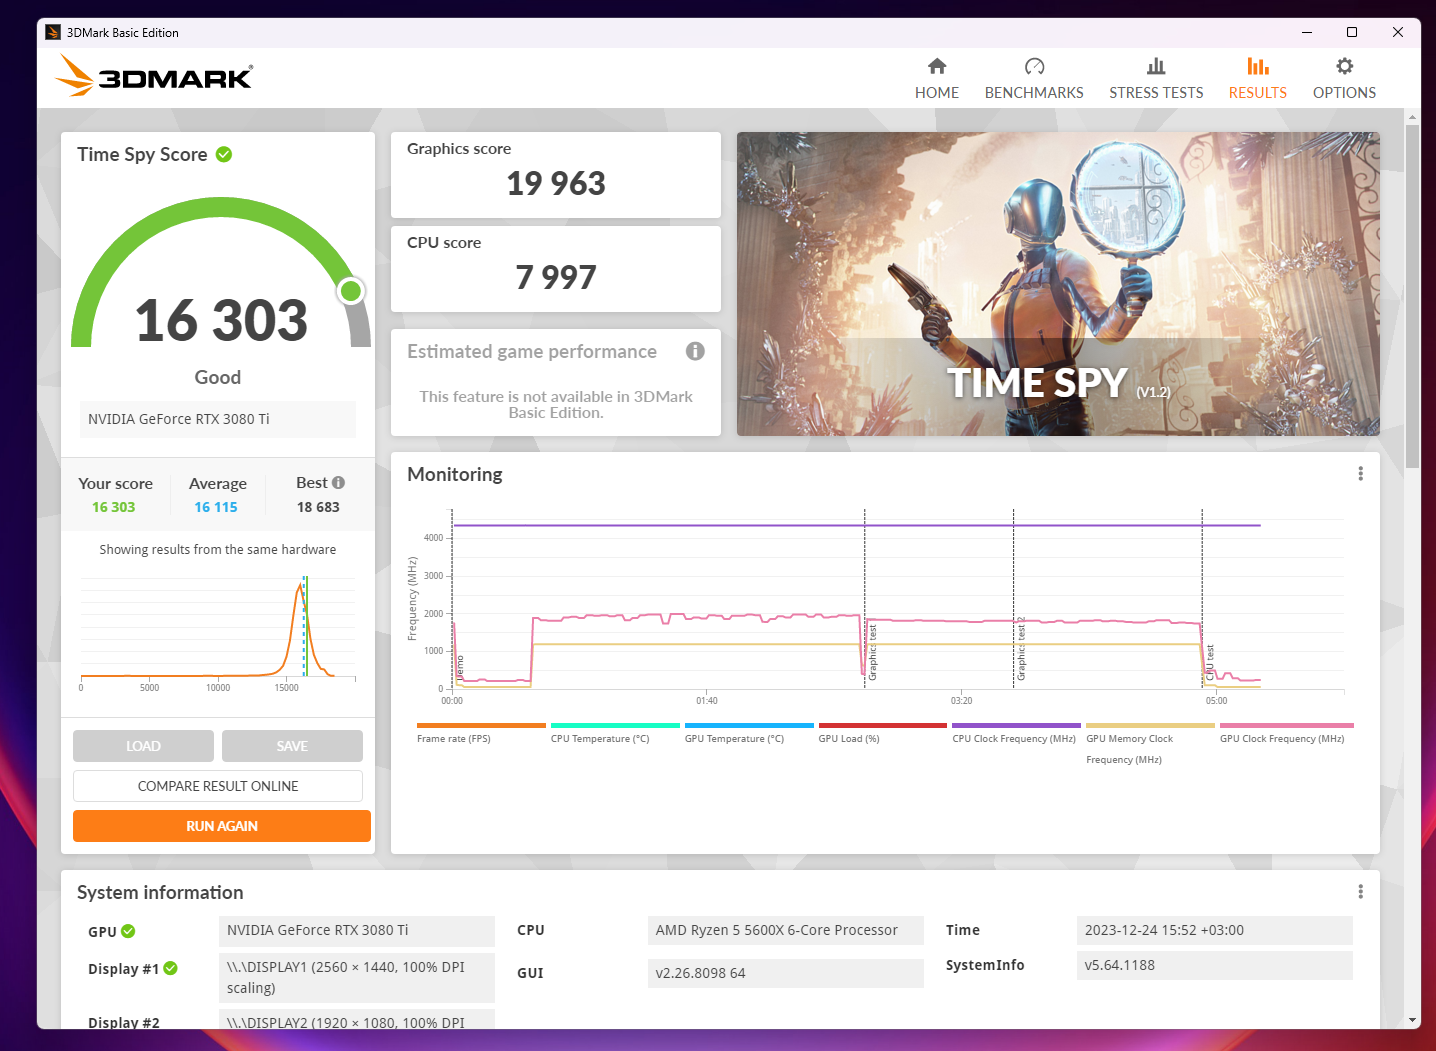The width and height of the screenshot is (1436, 1051).
Task: Click the Time Spy score 16 303
Action: 221,320
